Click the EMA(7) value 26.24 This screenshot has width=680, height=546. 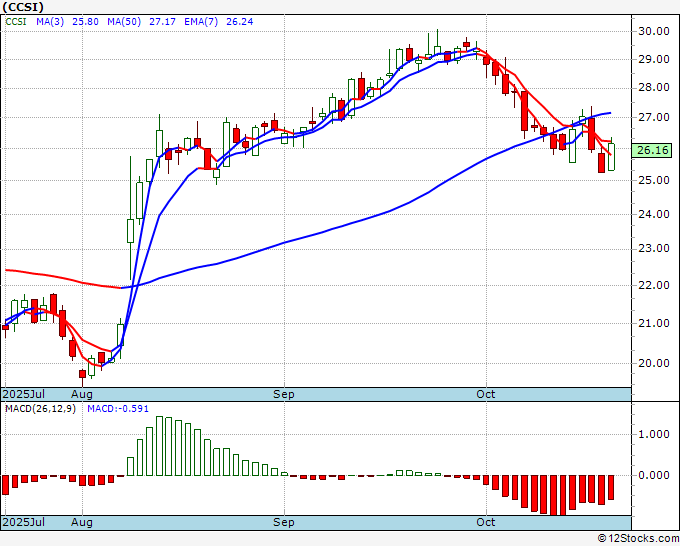(239, 22)
